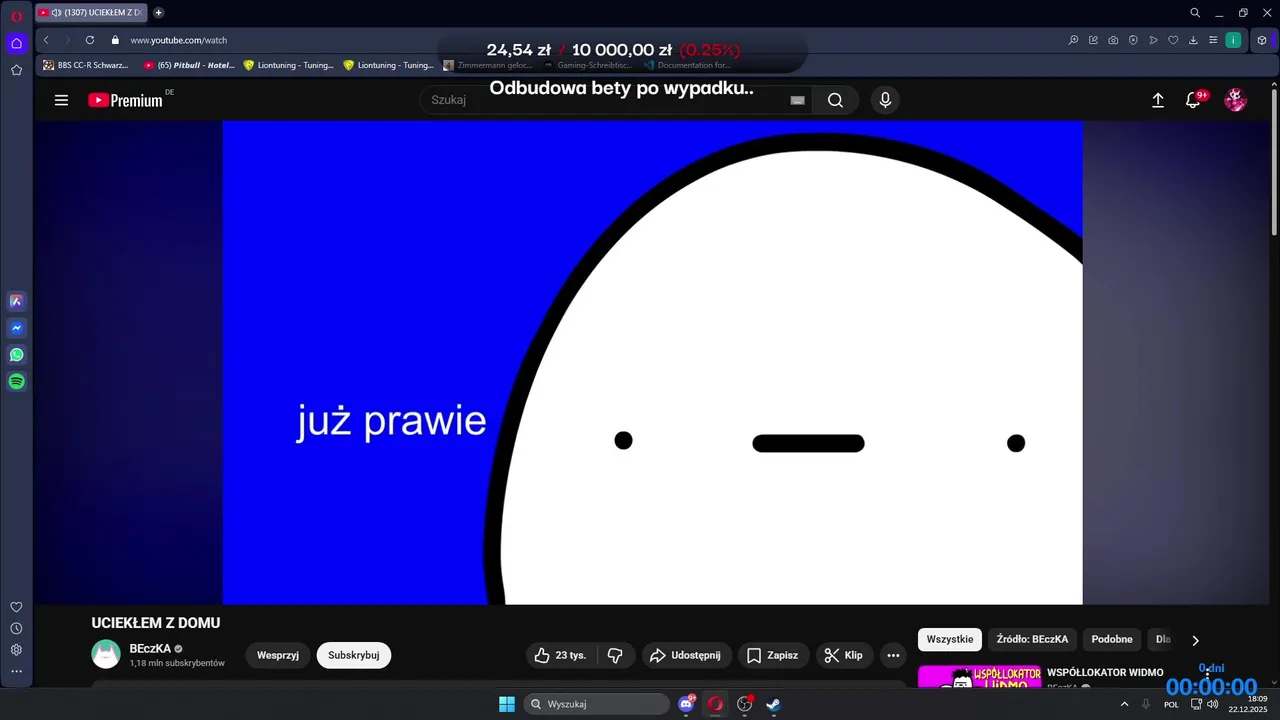Open the Pitbull - Hotel bookmark
Screen dimensions: 1280x720
click(189, 65)
